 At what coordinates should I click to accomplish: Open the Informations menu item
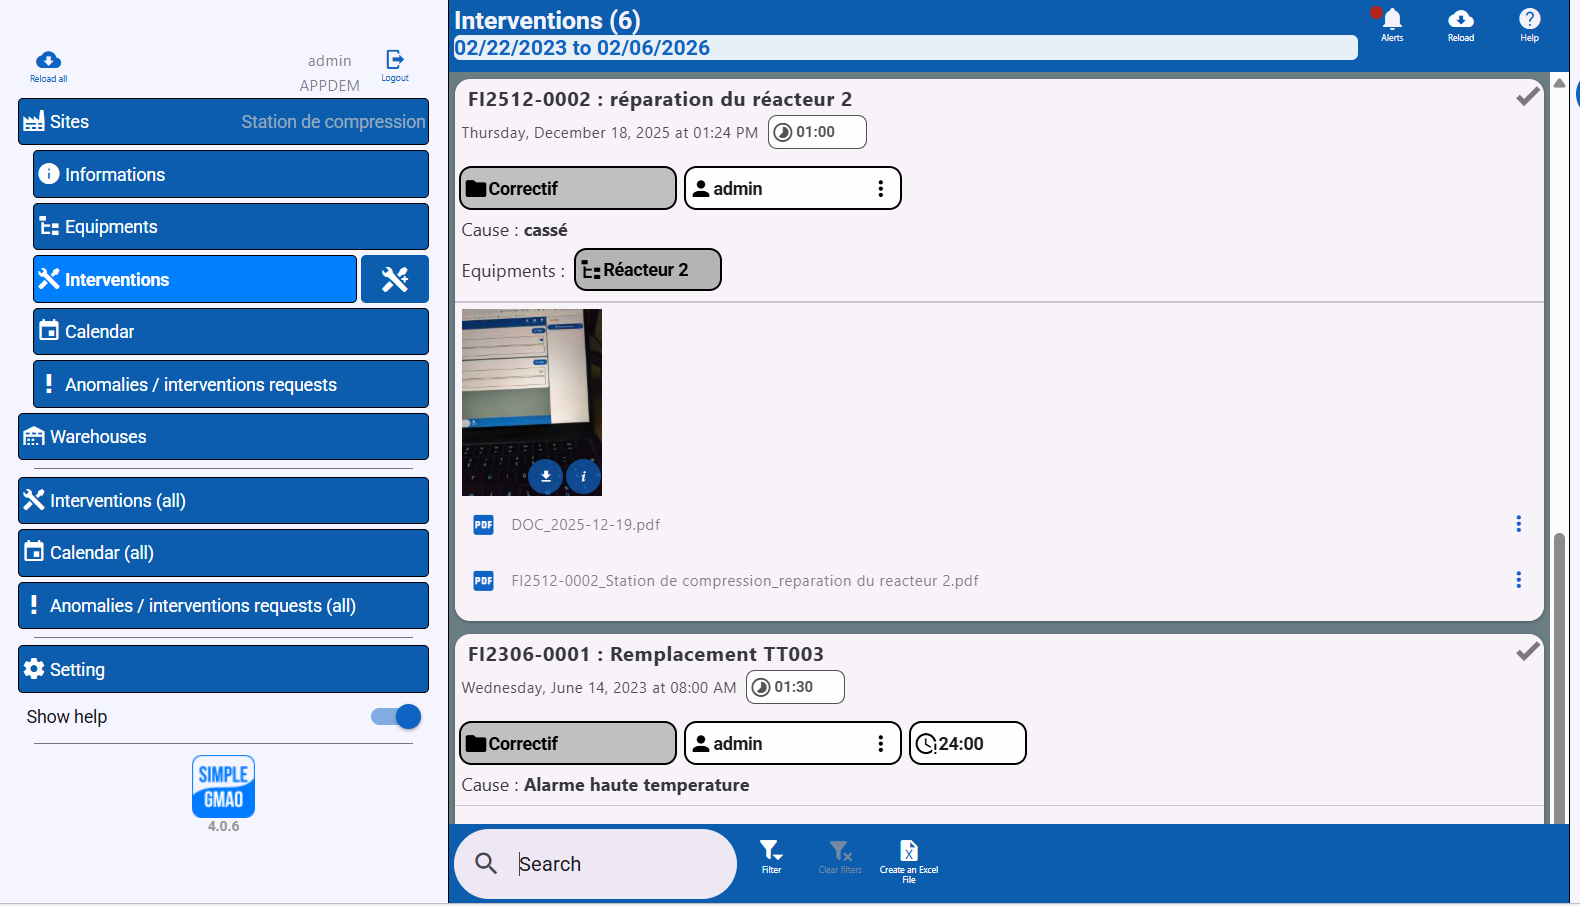pos(231,174)
